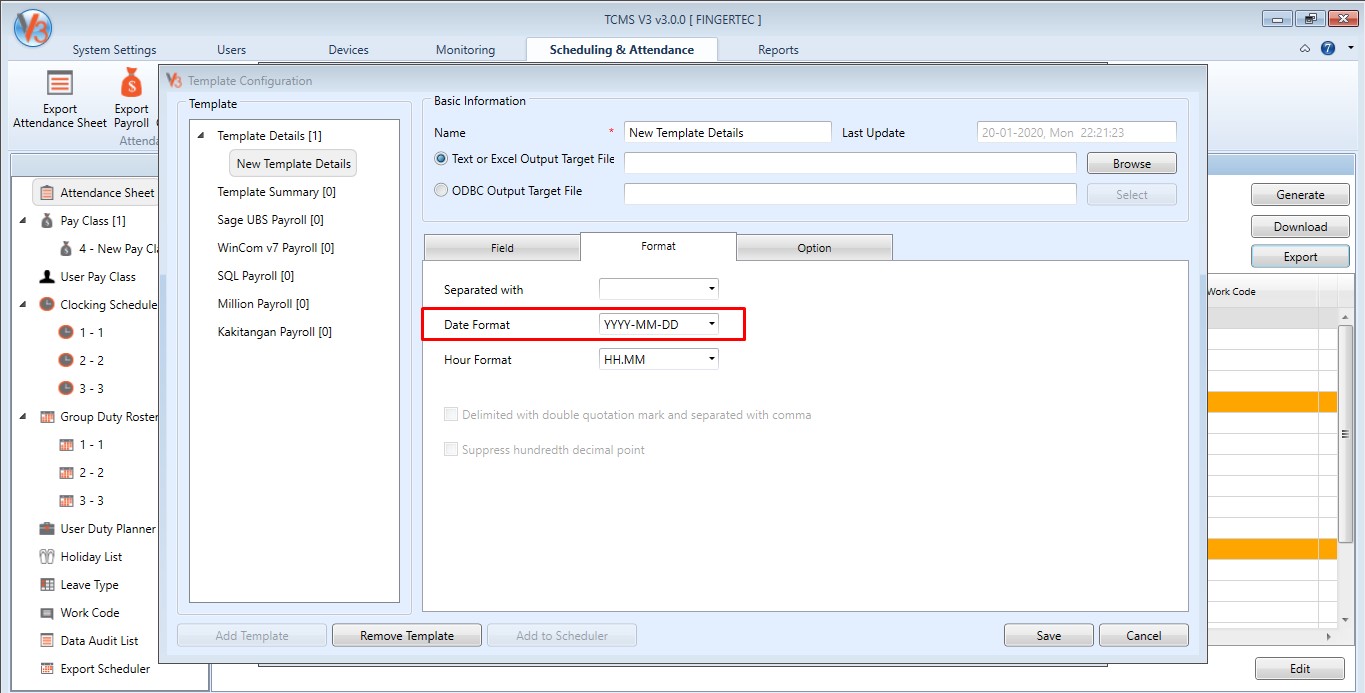Click the V3 icon in Template Configuration title
Image resolution: width=1365 pixels, height=693 pixels.
(x=174, y=80)
